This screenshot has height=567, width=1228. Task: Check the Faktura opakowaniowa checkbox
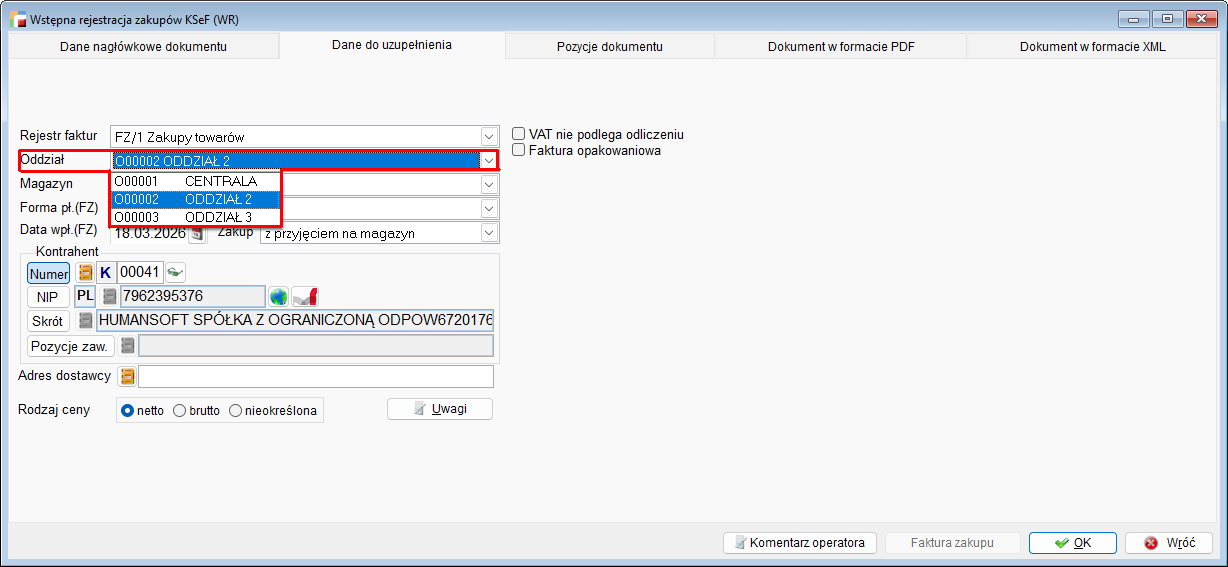click(x=519, y=150)
